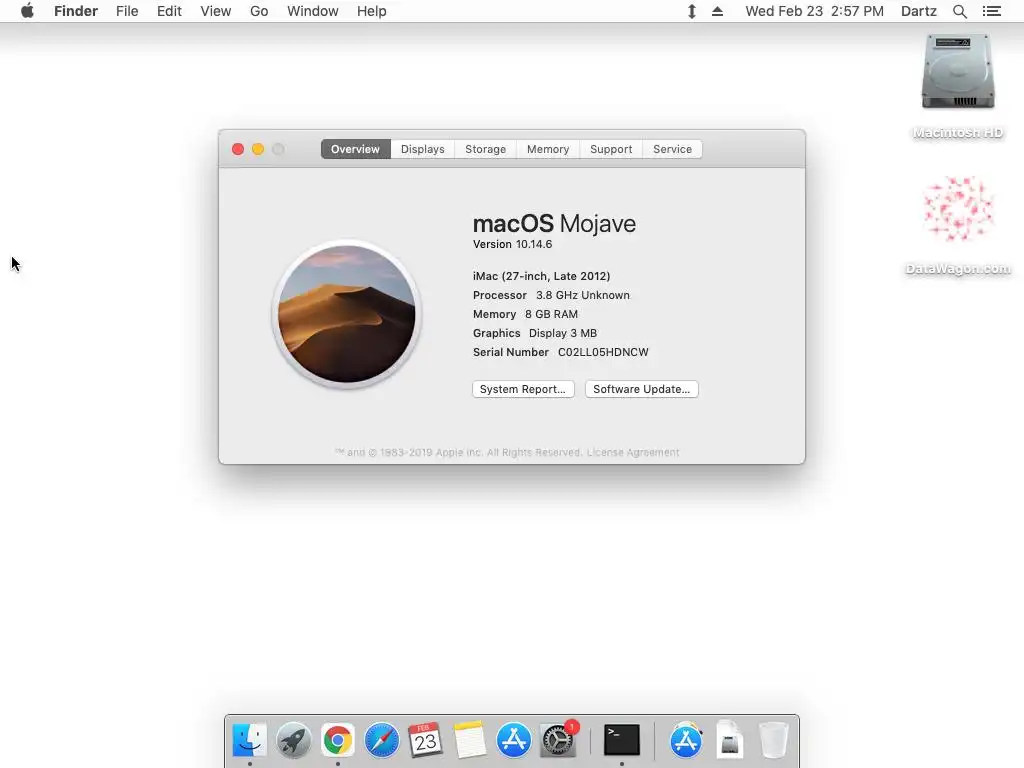Open the Notes app in Dock
This screenshot has height=768, width=1024.
pyautogui.click(x=470, y=740)
